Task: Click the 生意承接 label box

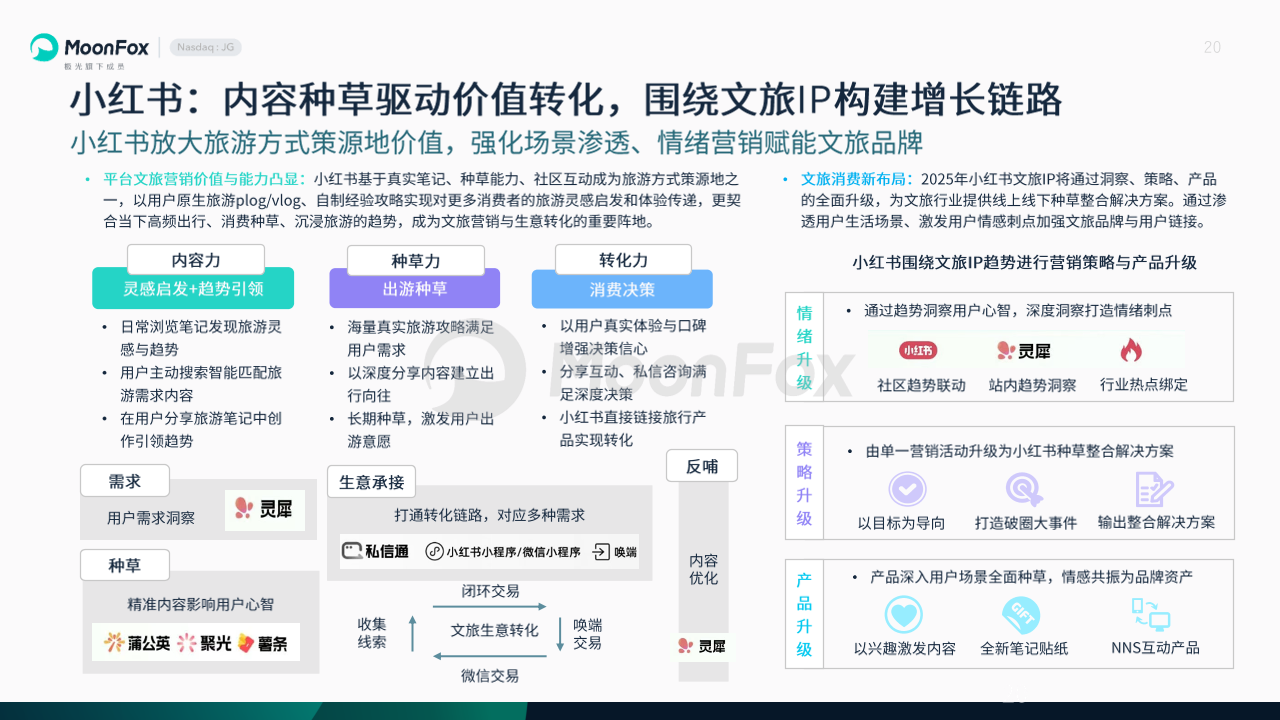Action: [372, 482]
